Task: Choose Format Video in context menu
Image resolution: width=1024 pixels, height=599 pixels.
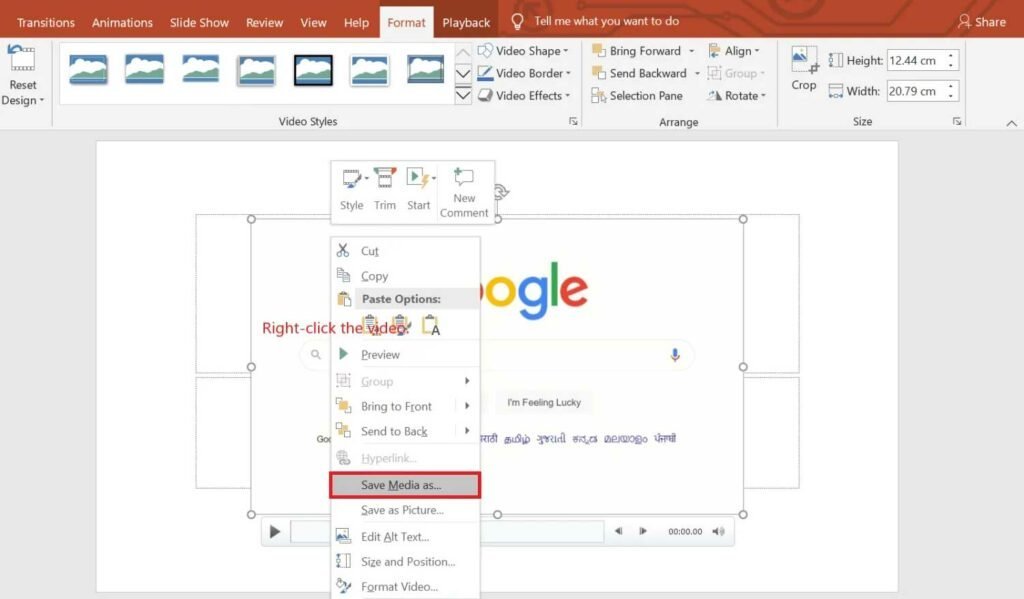Action: [x=406, y=587]
